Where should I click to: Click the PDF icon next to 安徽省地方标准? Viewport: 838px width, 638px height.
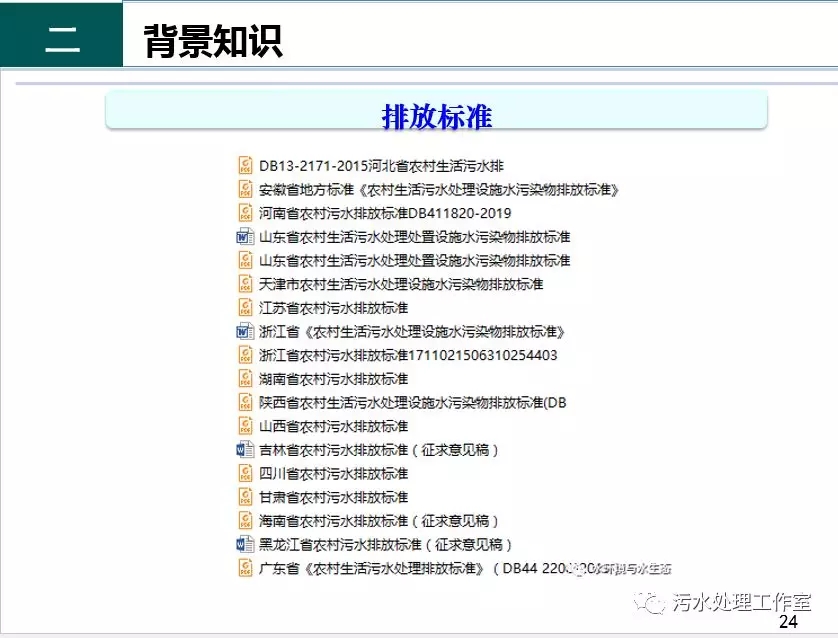coord(245,190)
